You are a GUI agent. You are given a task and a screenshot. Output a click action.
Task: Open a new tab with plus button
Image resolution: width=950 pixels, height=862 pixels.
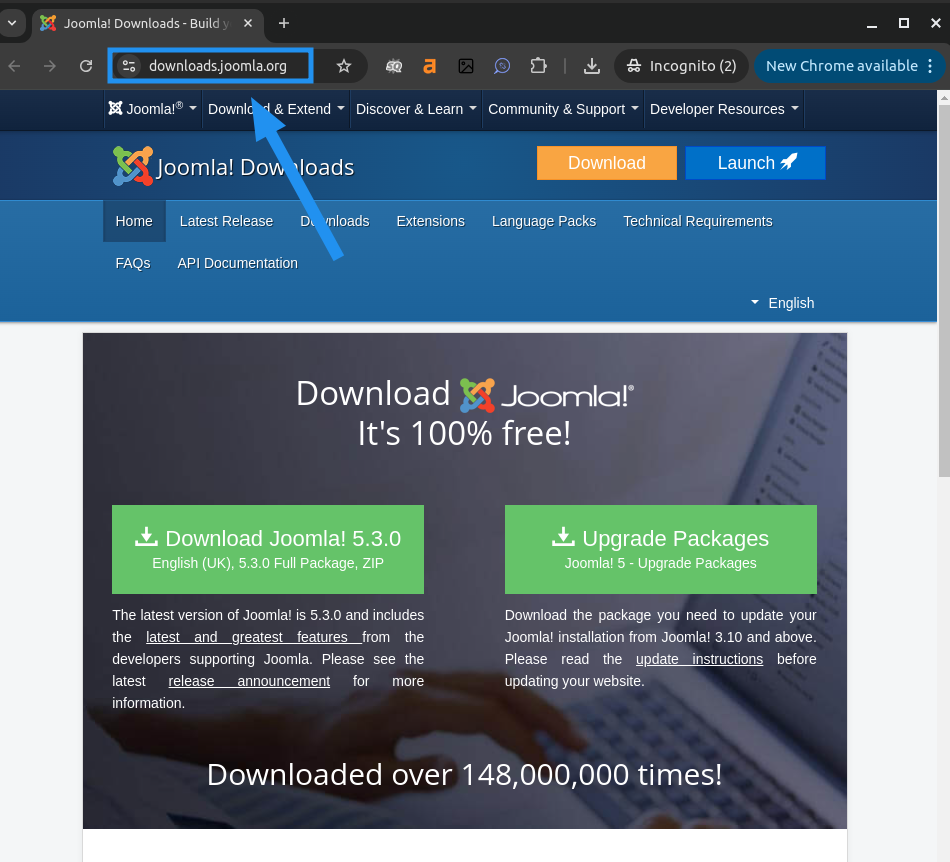click(284, 24)
